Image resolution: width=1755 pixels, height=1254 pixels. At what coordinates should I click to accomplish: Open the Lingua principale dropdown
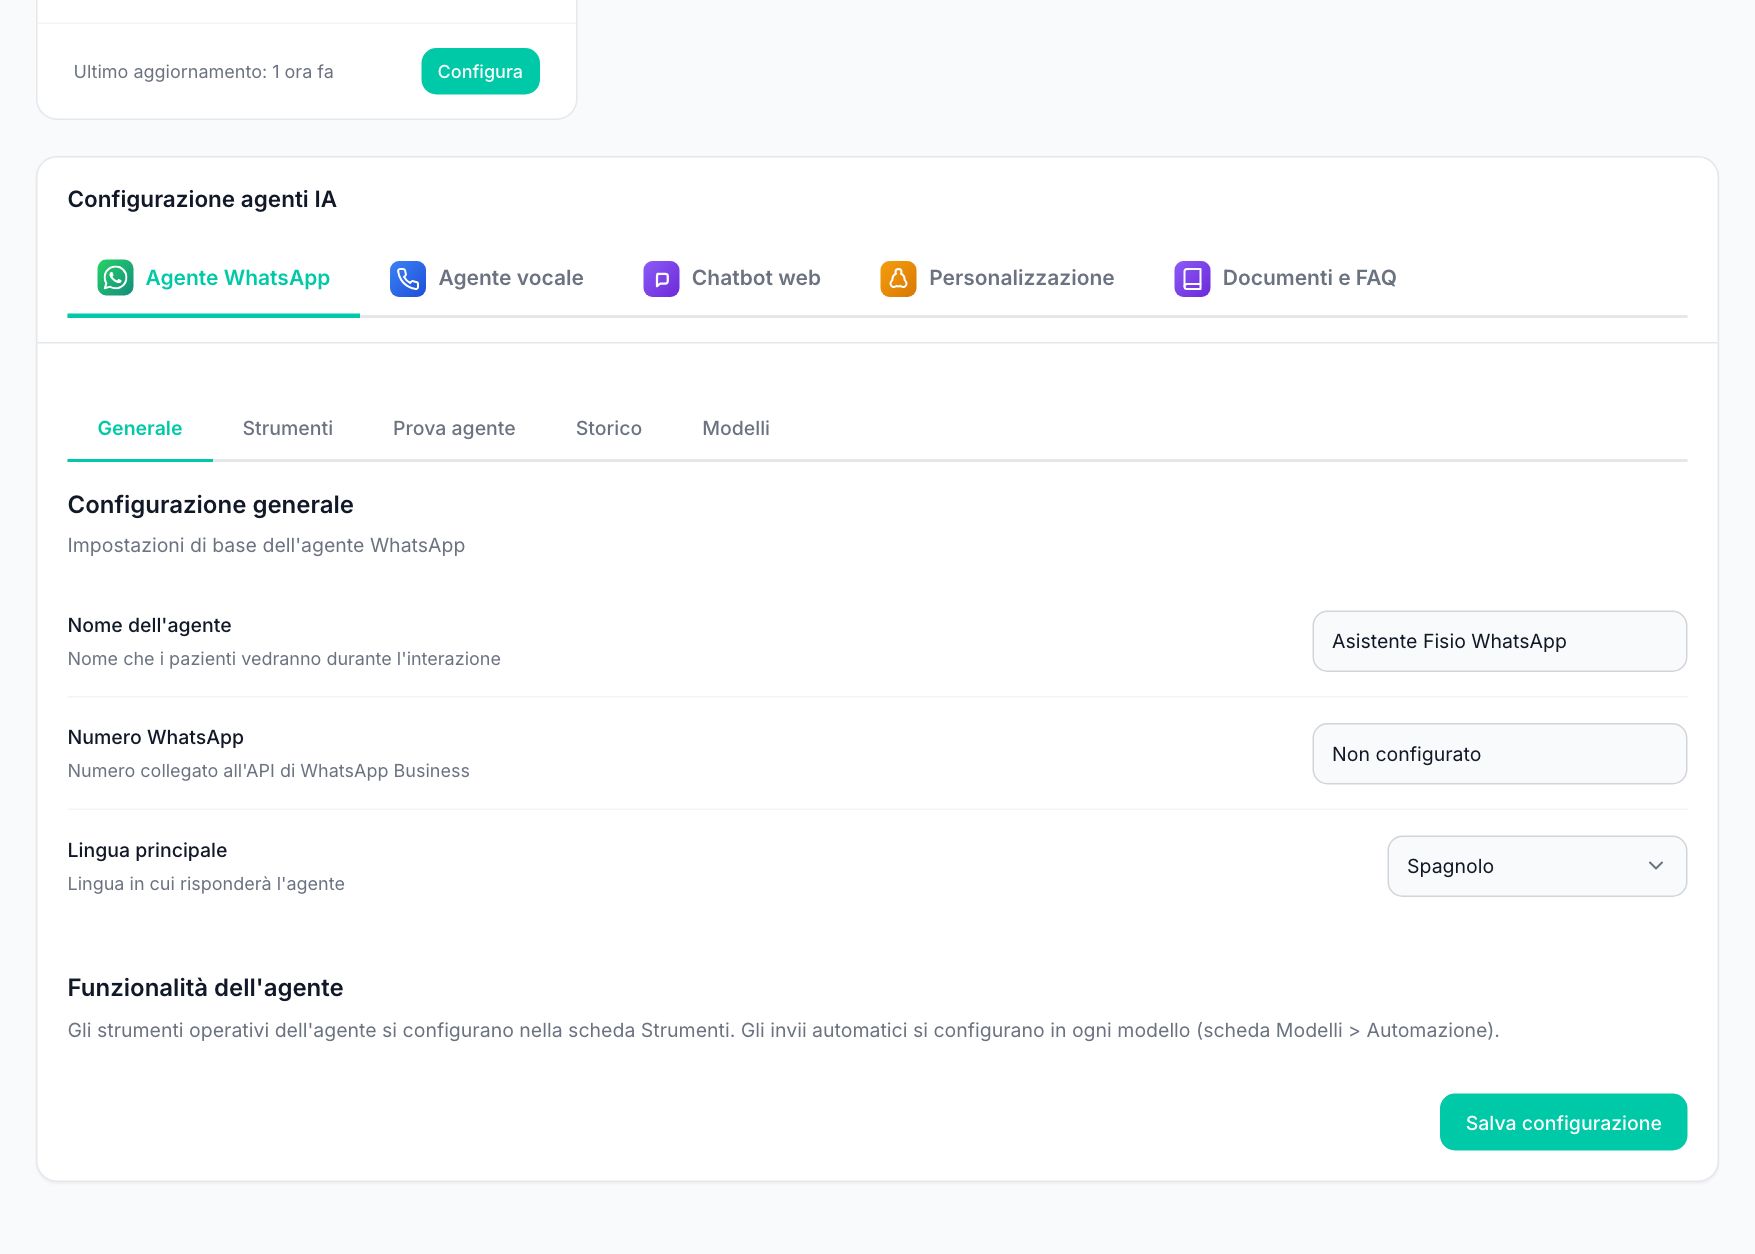(1537, 866)
